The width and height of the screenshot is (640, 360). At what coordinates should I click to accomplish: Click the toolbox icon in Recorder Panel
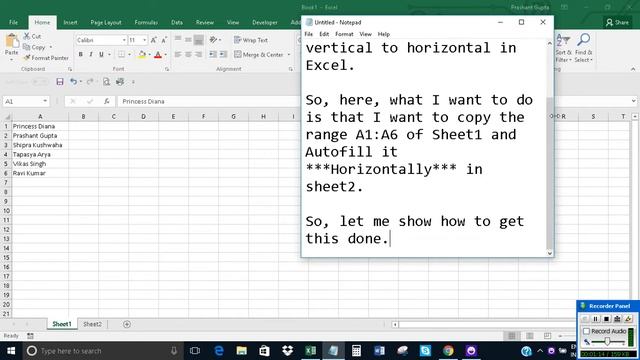[x=617, y=319]
